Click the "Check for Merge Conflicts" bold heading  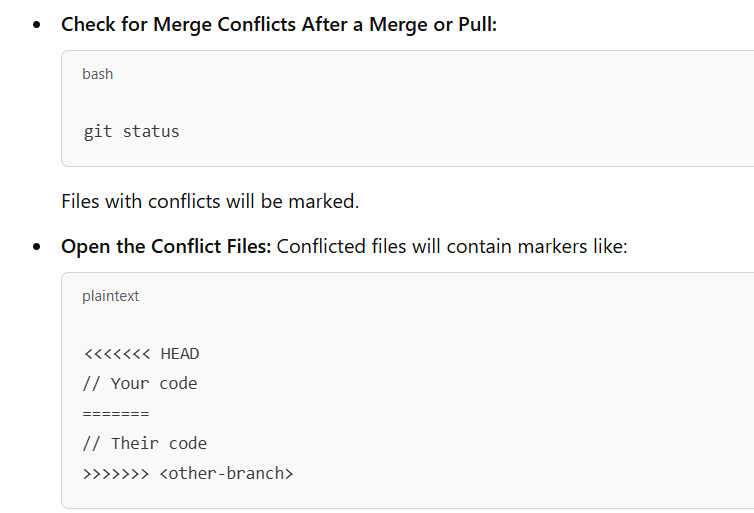[180, 24]
